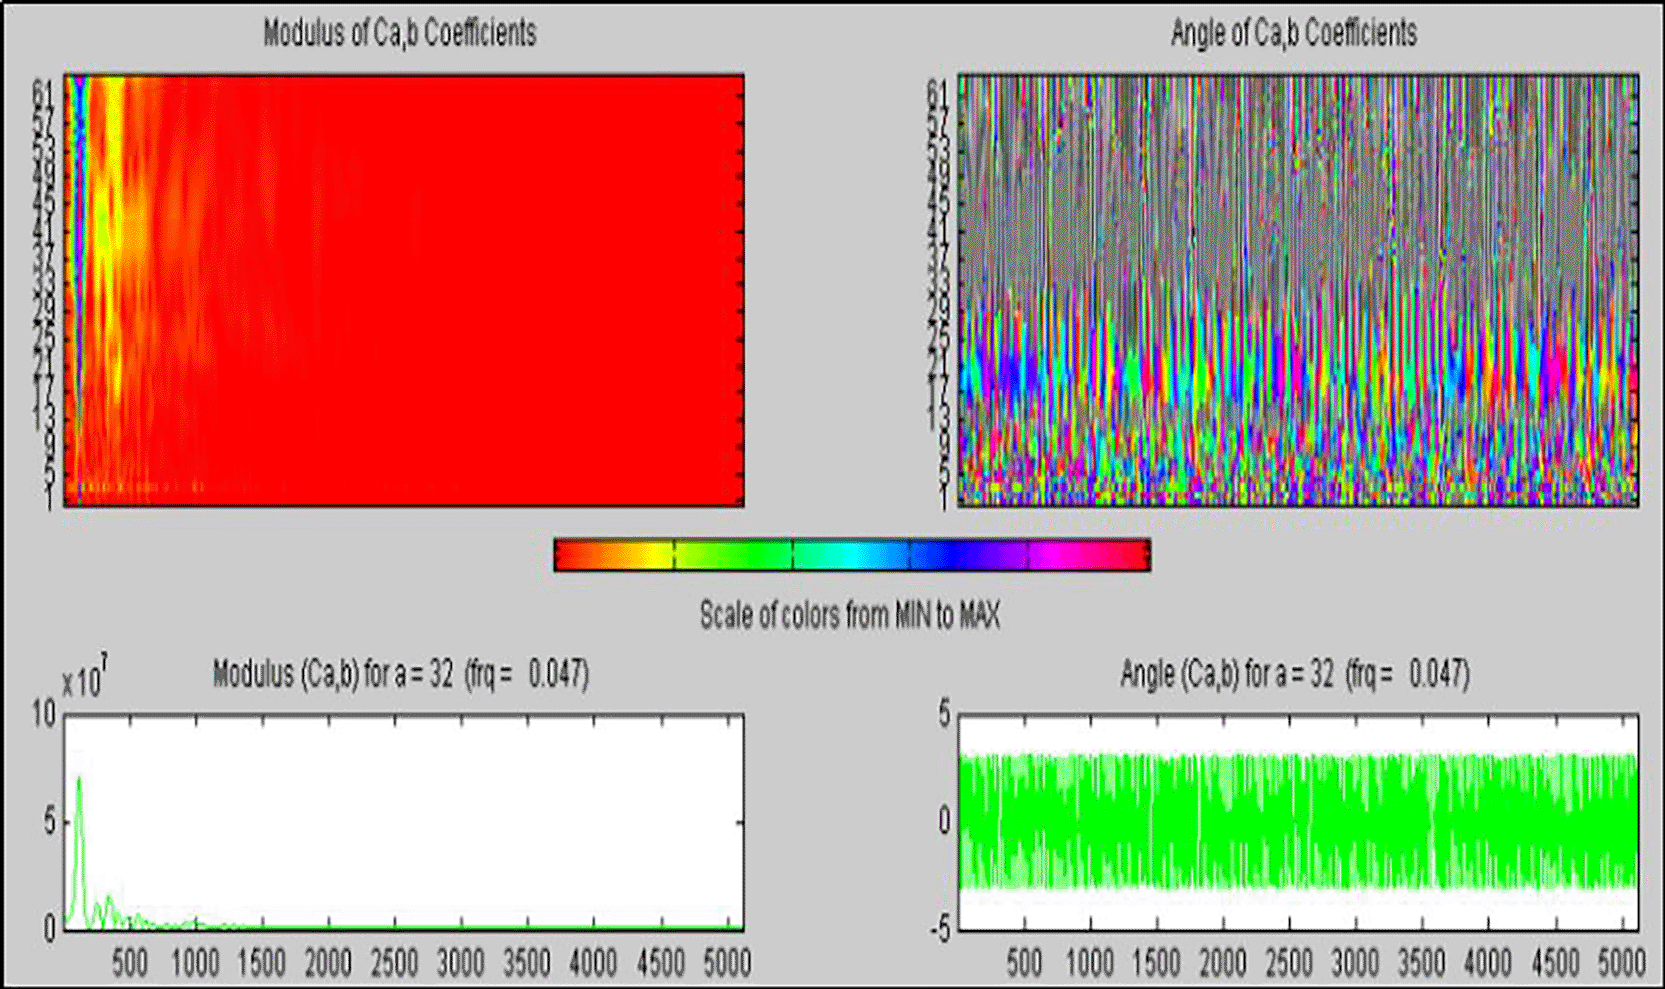Select the green region of the color scale bar
Viewport: 1665px width, 989px height.
pyautogui.click(x=735, y=555)
